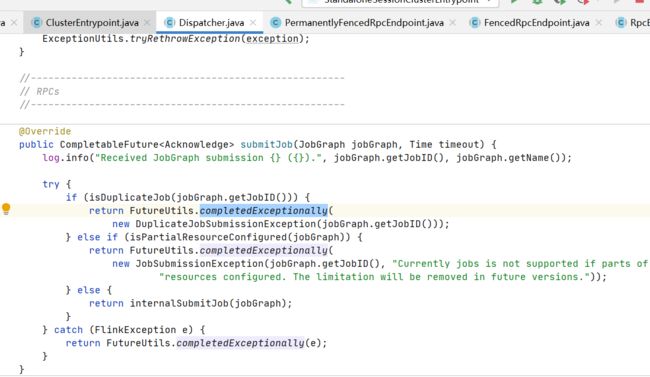Close the Dispatcher.java tab
The width and height of the screenshot is (650, 377).
click(253, 23)
